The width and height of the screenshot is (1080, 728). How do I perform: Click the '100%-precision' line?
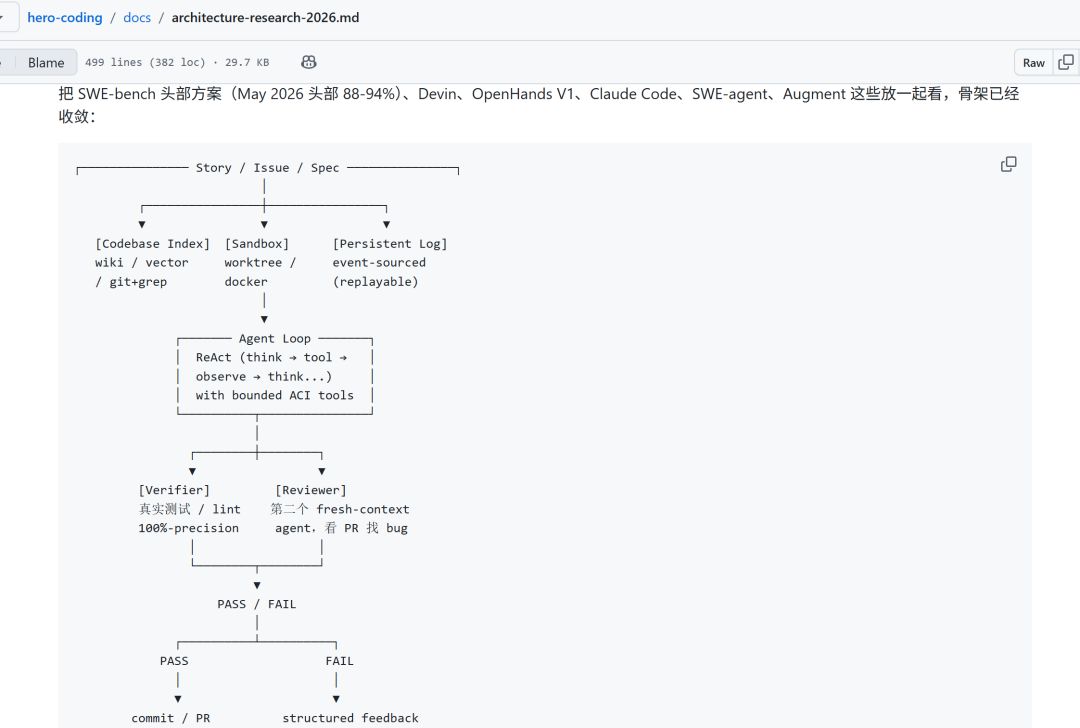(189, 528)
